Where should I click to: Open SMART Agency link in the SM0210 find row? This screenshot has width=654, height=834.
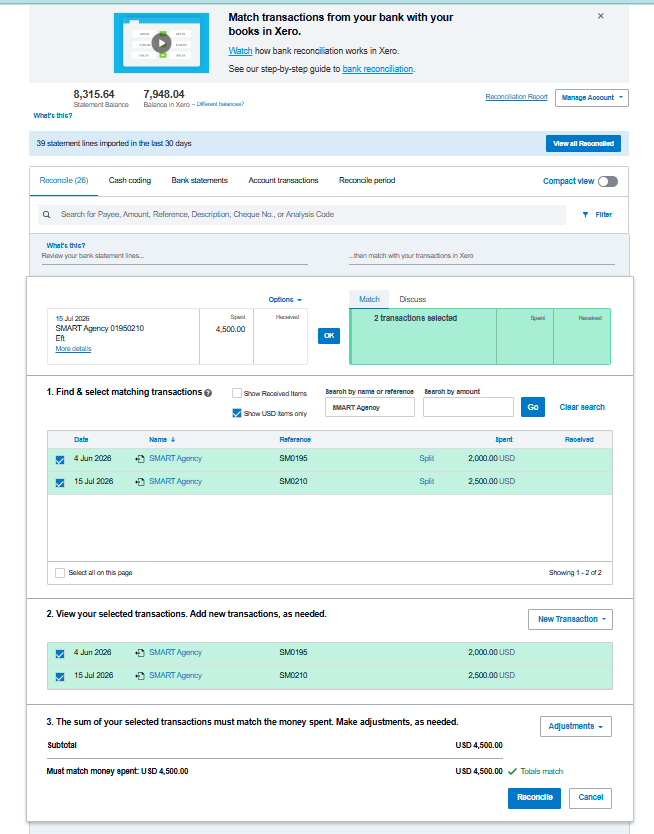click(x=175, y=481)
